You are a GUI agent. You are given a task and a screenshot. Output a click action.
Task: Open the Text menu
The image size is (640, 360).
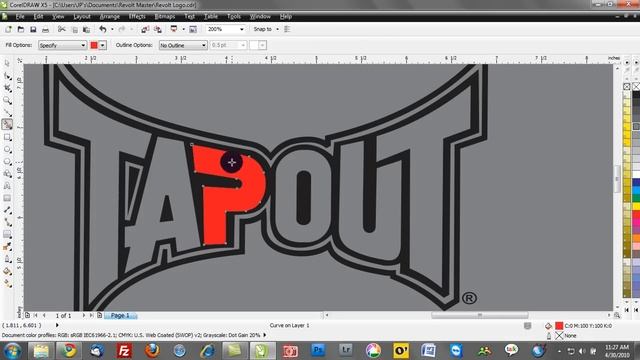(x=189, y=17)
